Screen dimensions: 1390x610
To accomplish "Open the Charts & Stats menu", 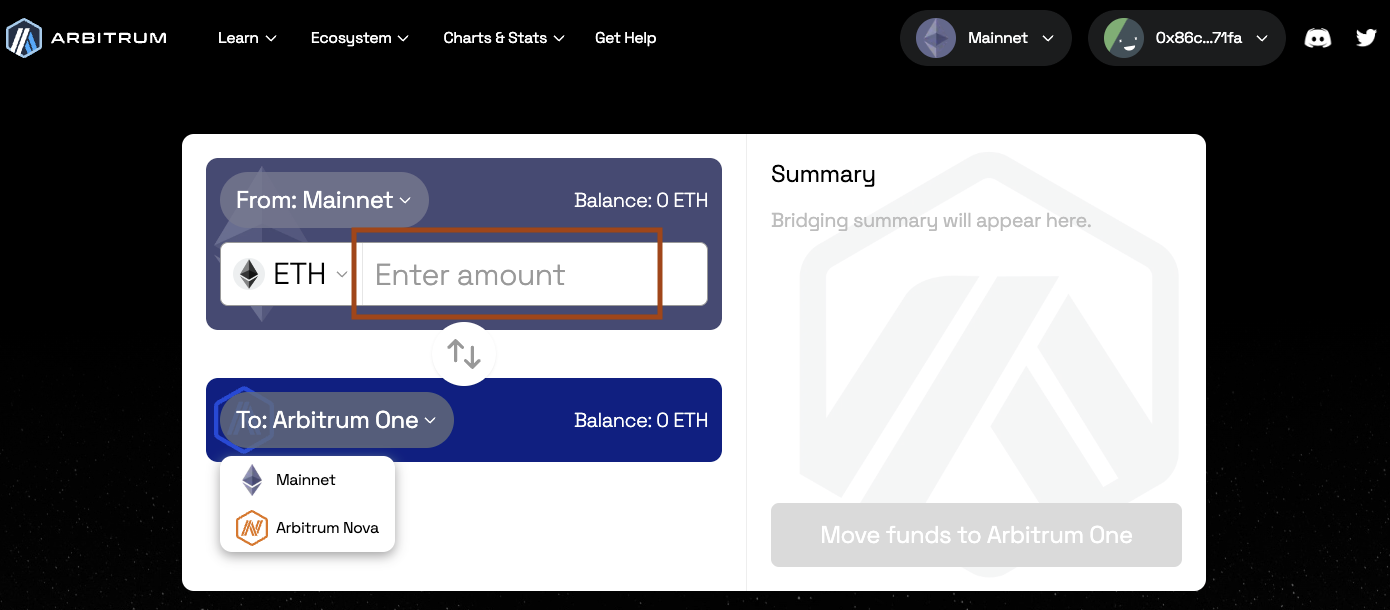I will [x=503, y=37].
